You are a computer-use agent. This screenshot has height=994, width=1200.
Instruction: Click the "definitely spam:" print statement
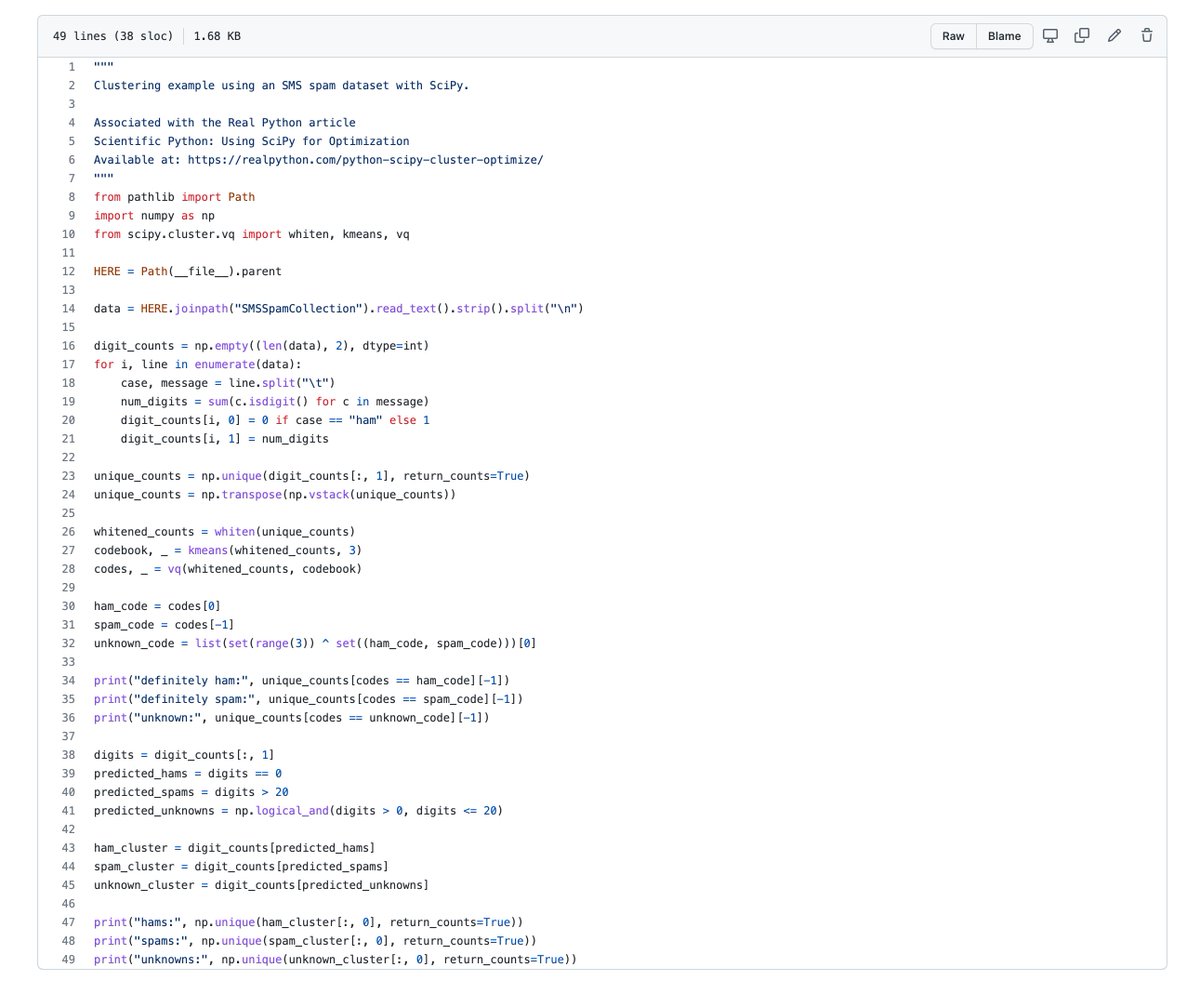click(x=308, y=699)
